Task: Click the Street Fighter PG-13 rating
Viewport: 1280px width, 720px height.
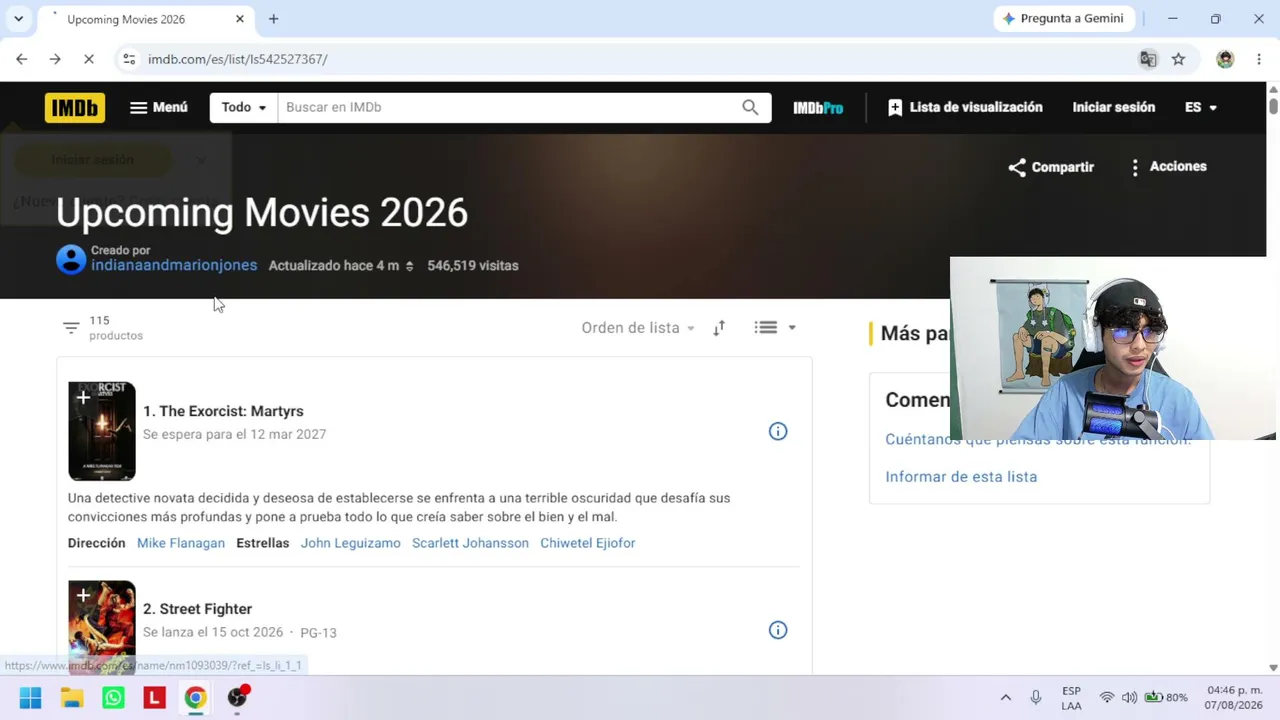Action: (x=318, y=633)
